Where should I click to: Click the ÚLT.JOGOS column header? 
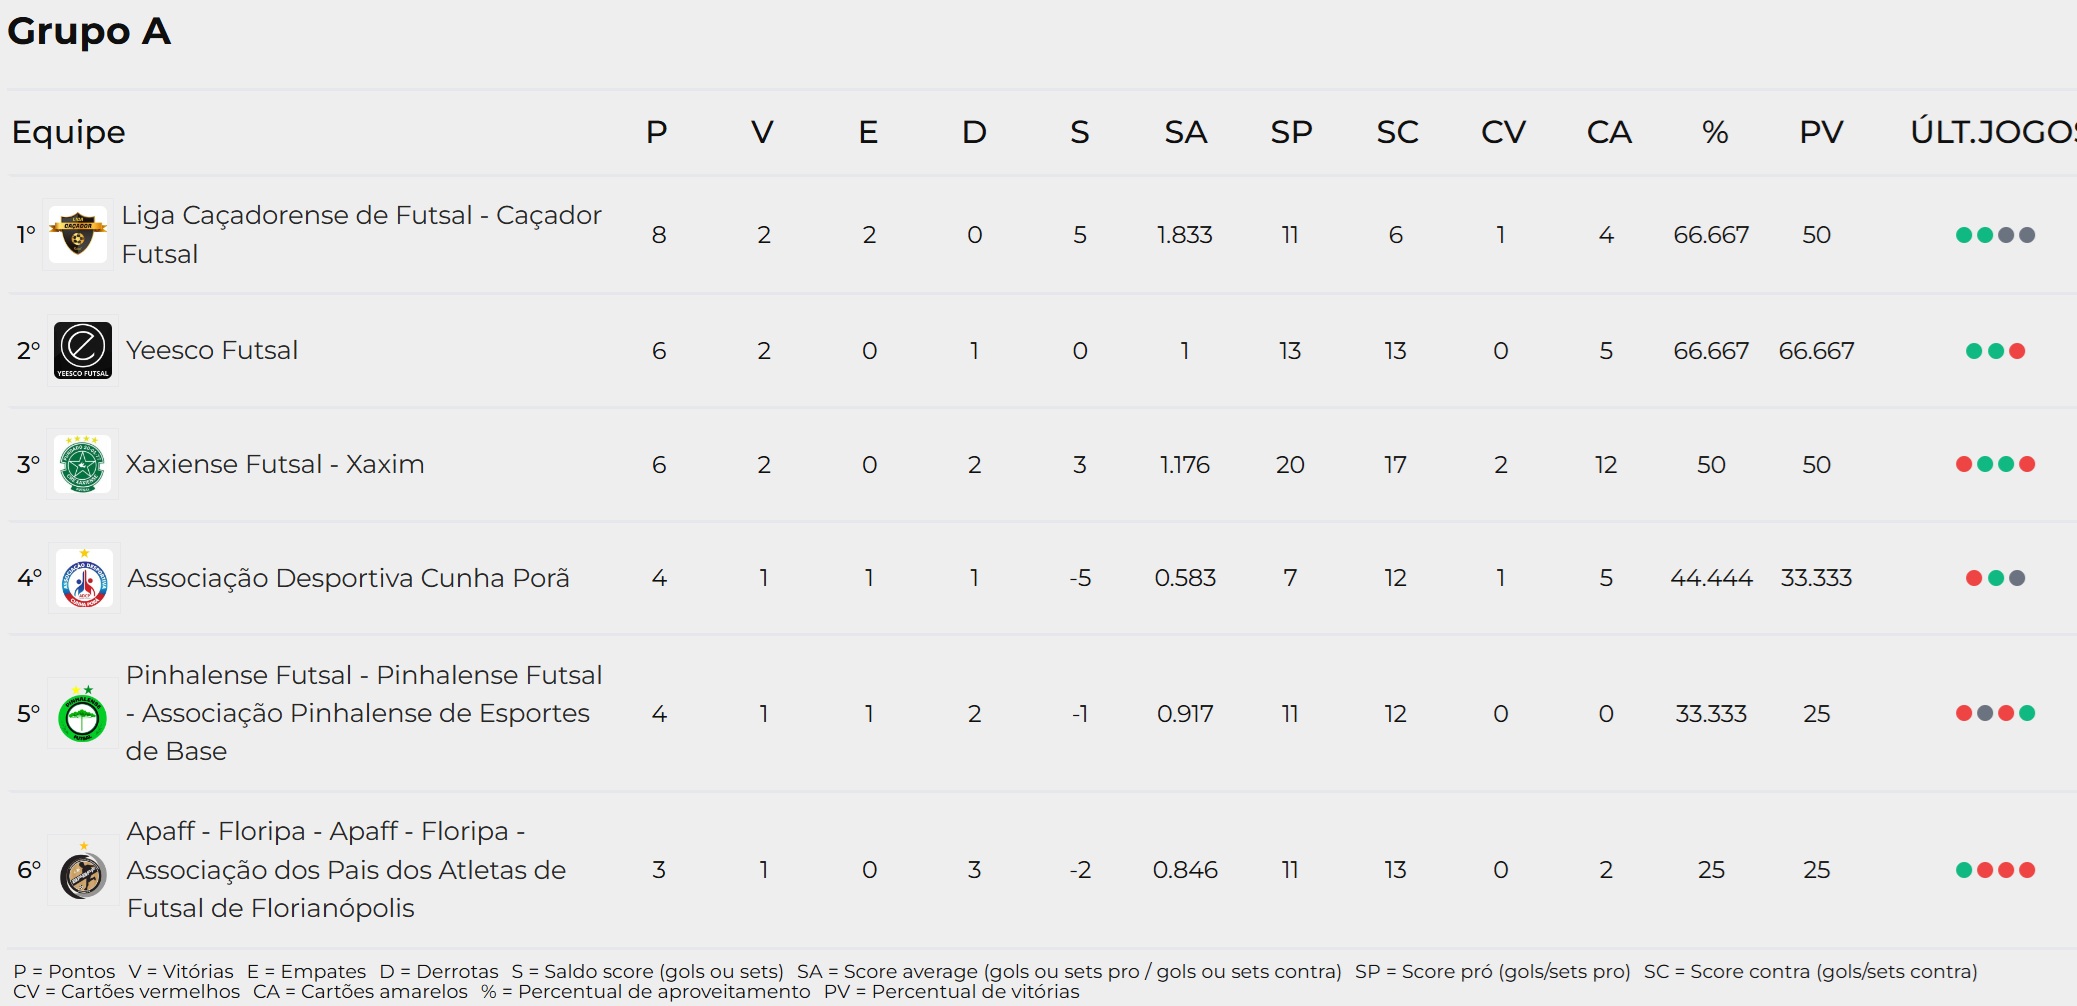pos(1993,132)
